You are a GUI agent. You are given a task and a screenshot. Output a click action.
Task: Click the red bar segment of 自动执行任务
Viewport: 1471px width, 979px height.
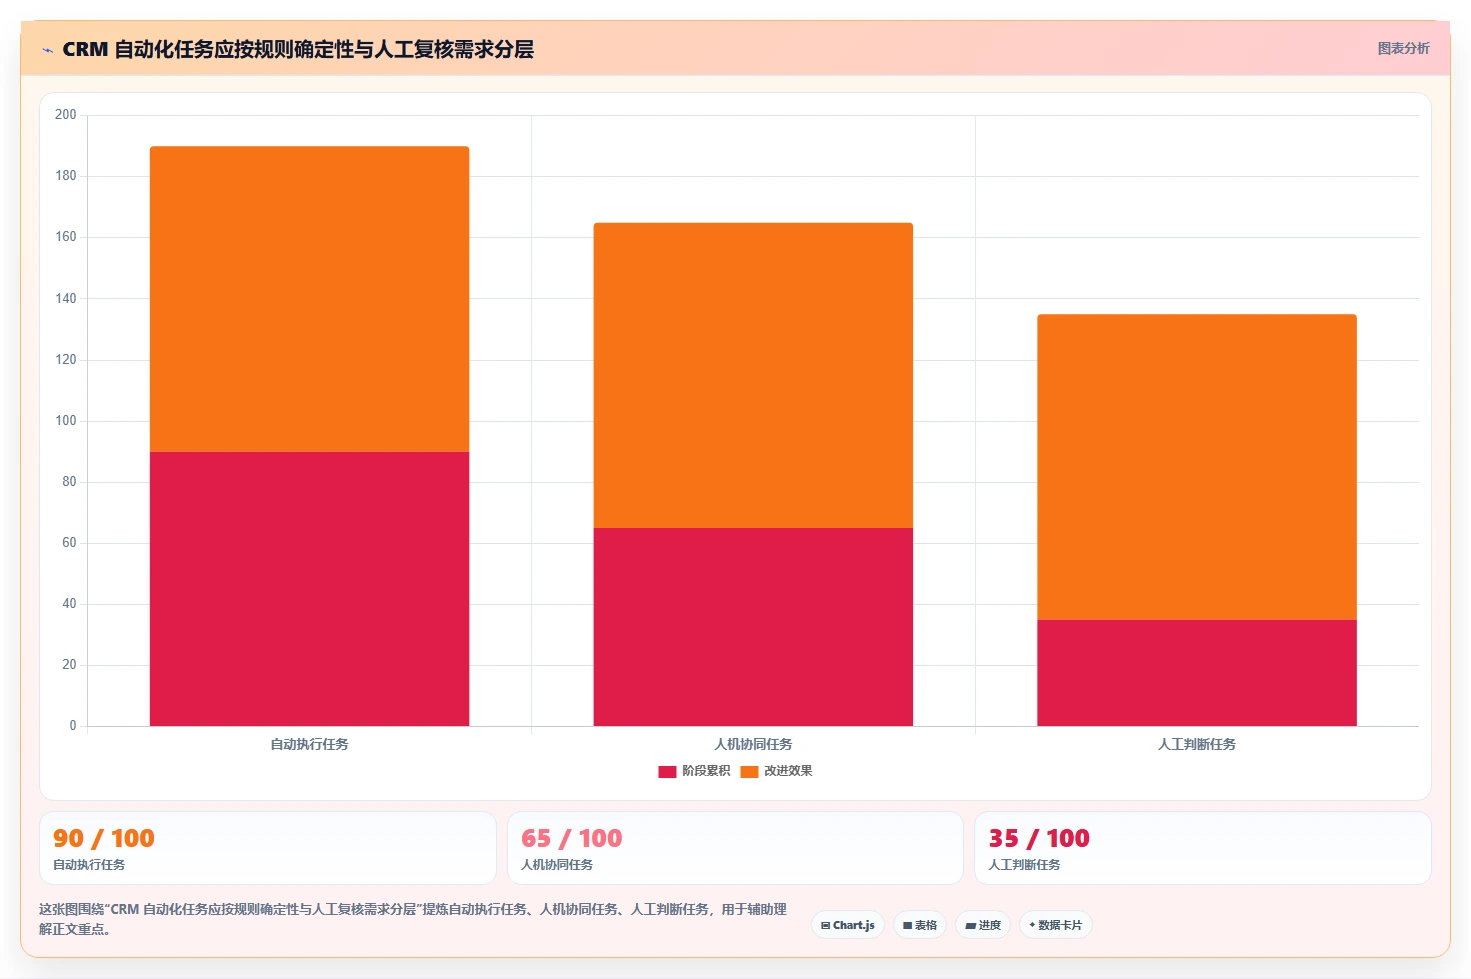[x=309, y=589]
